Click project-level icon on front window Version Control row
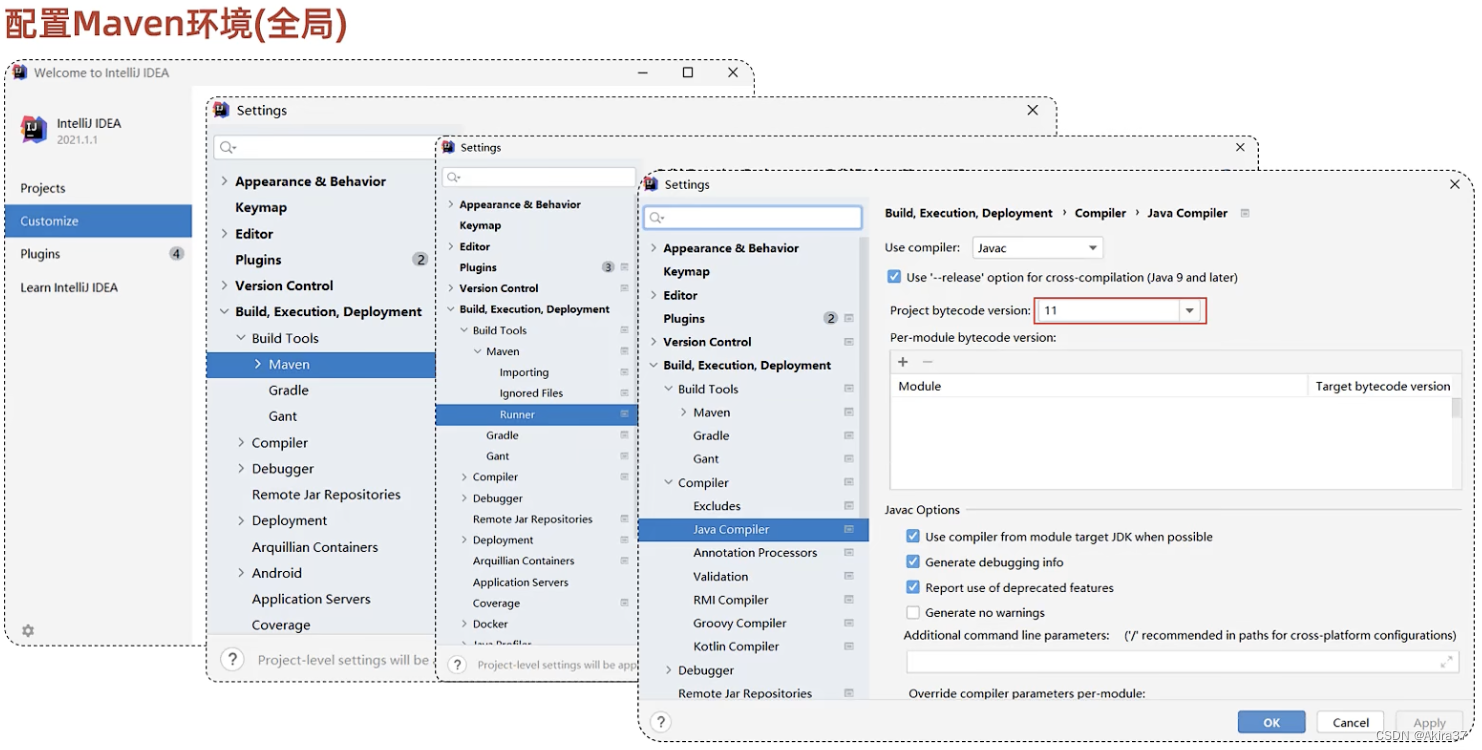This screenshot has width=1482, height=750. click(x=849, y=342)
